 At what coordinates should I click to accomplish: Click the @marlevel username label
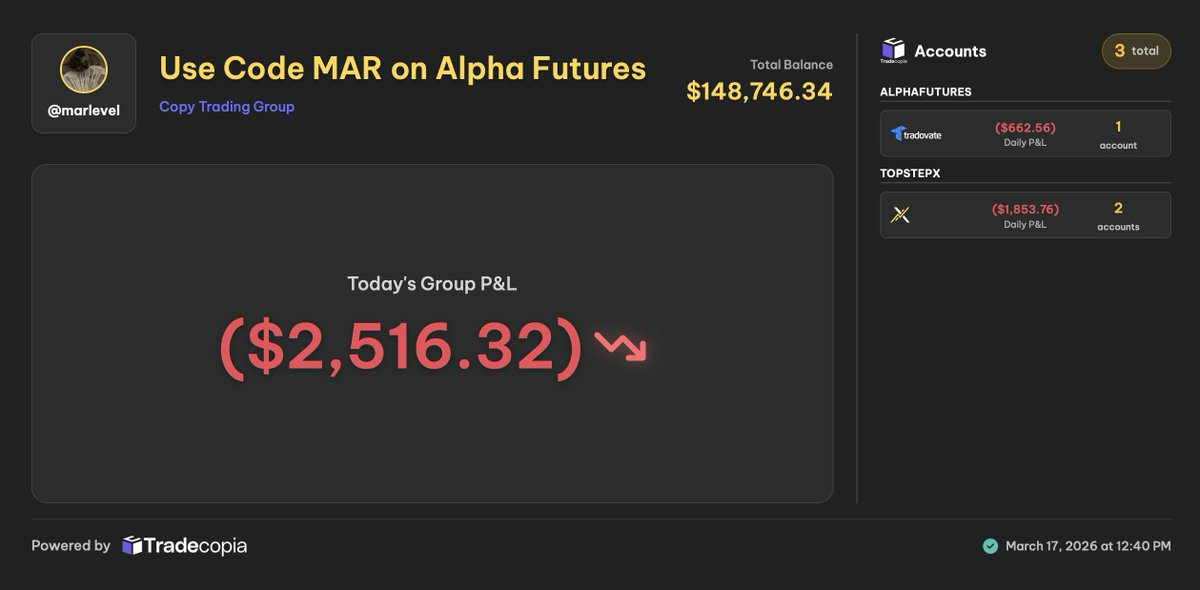84,111
